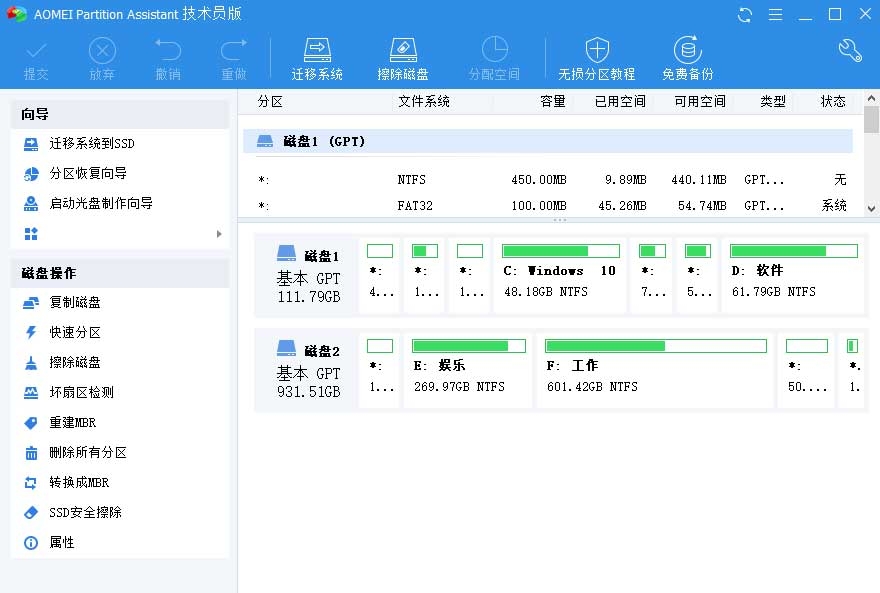Click the 撤销 (Undo) icon

(x=167, y=55)
